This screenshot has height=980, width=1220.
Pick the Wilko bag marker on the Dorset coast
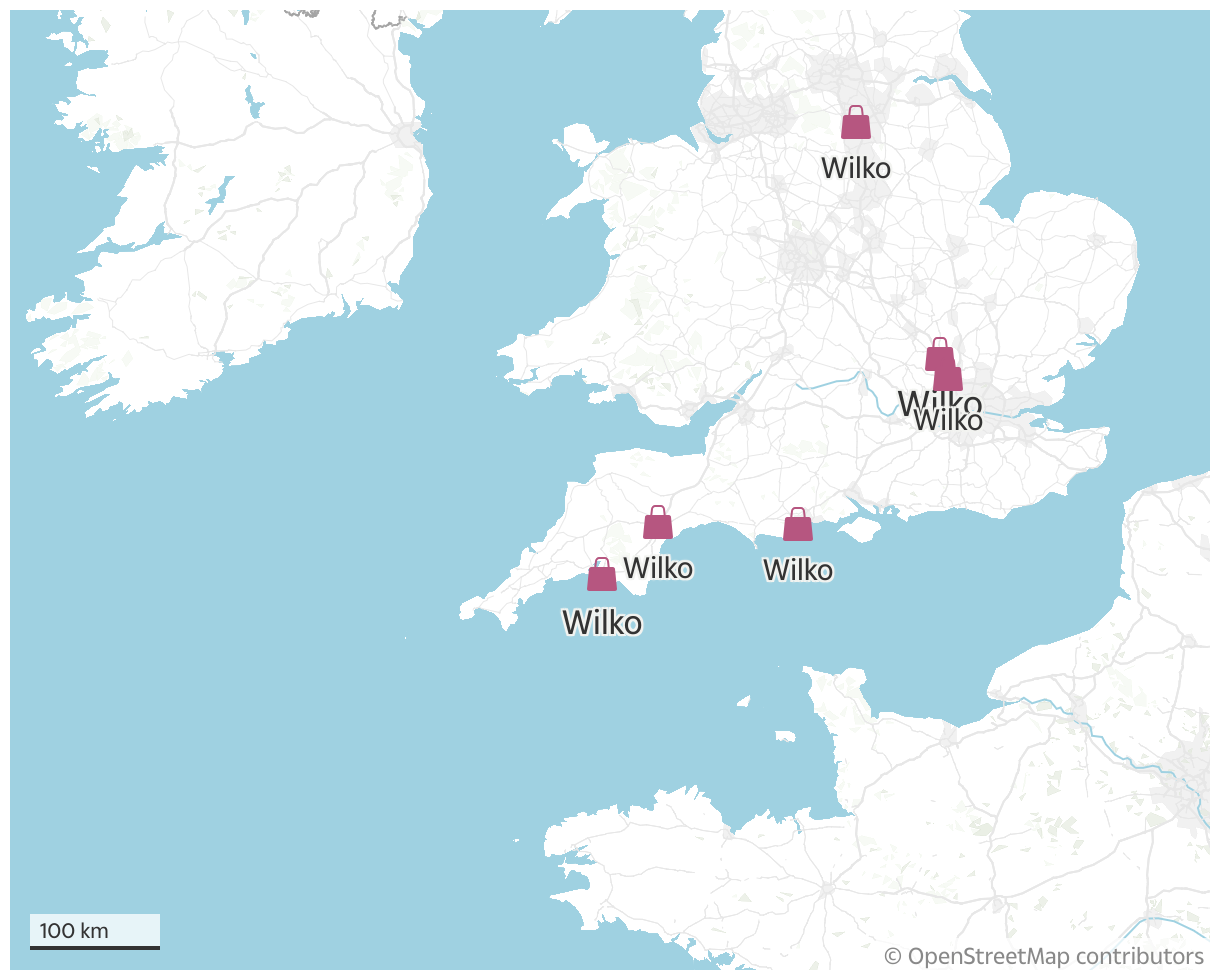[x=798, y=525]
